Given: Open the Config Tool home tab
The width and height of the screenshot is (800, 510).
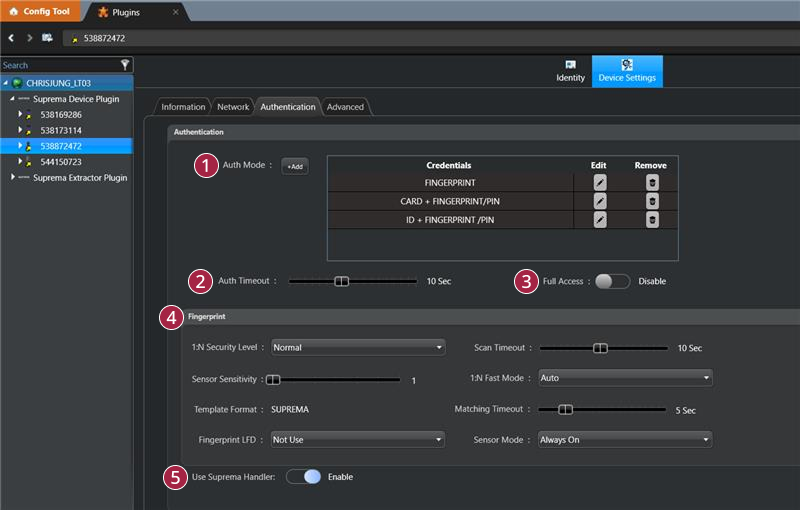Looking at the screenshot, I should pyautogui.click(x=40, y=11).
